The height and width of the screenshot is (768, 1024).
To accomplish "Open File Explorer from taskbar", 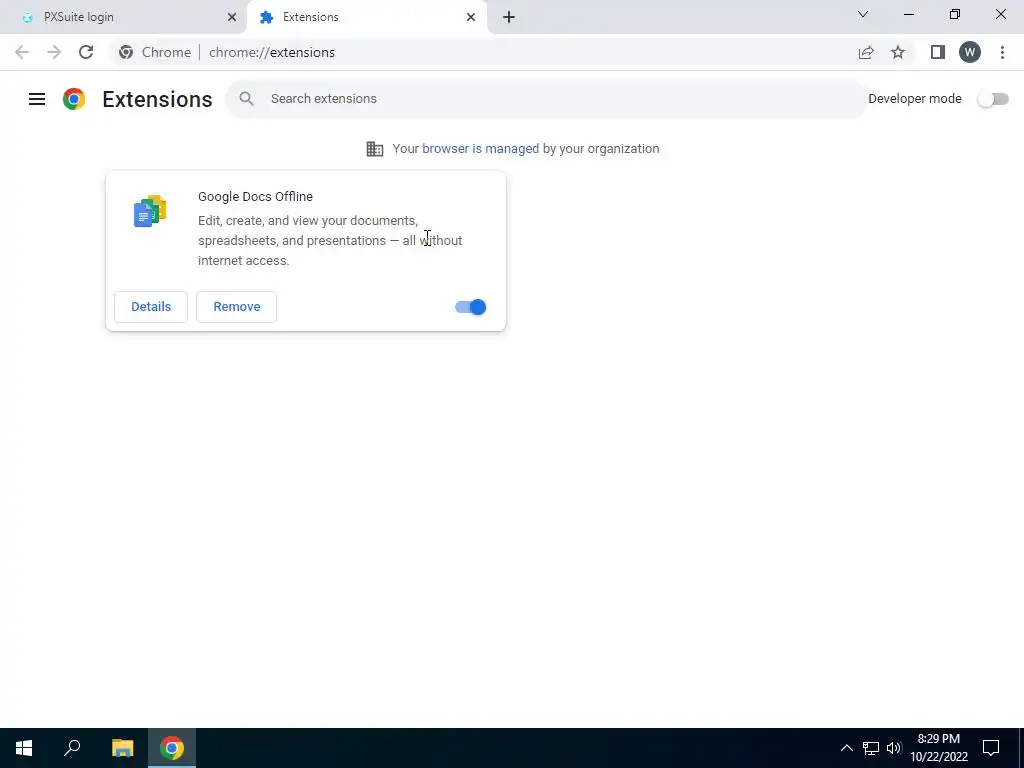I will tap(122, 748).
